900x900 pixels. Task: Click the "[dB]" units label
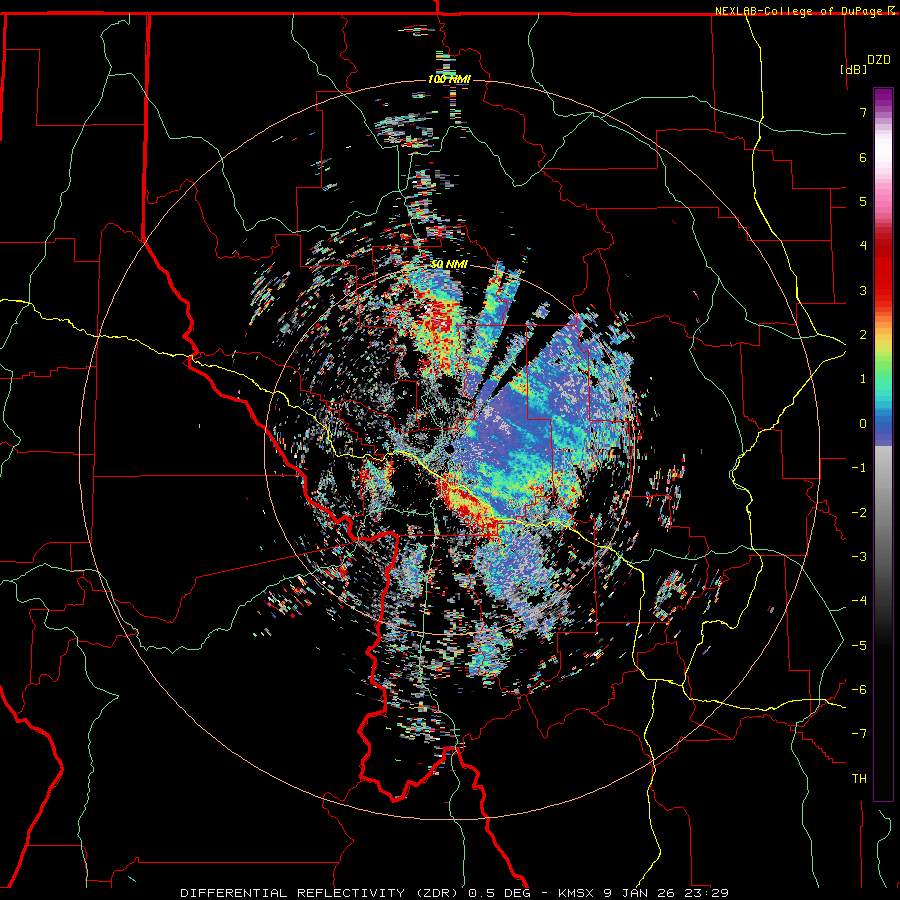[854, 69]
